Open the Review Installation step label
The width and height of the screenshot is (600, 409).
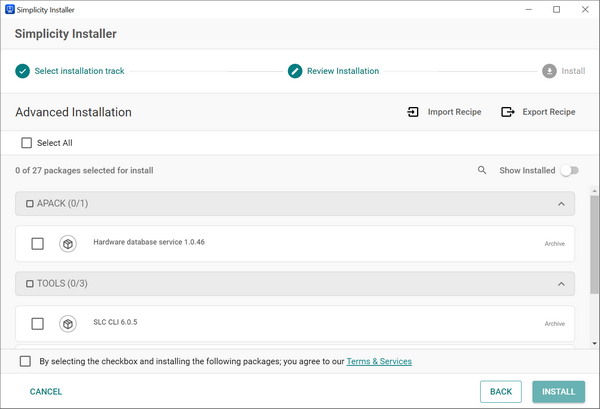343,71
